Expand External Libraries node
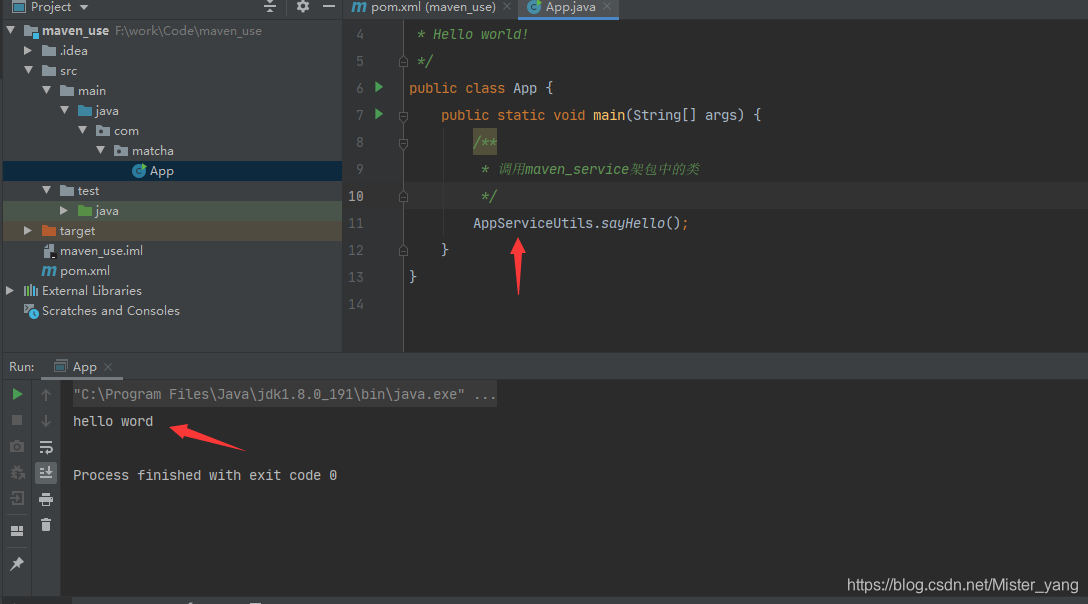This screenshot has height=604, width=1088. [10, 290]
